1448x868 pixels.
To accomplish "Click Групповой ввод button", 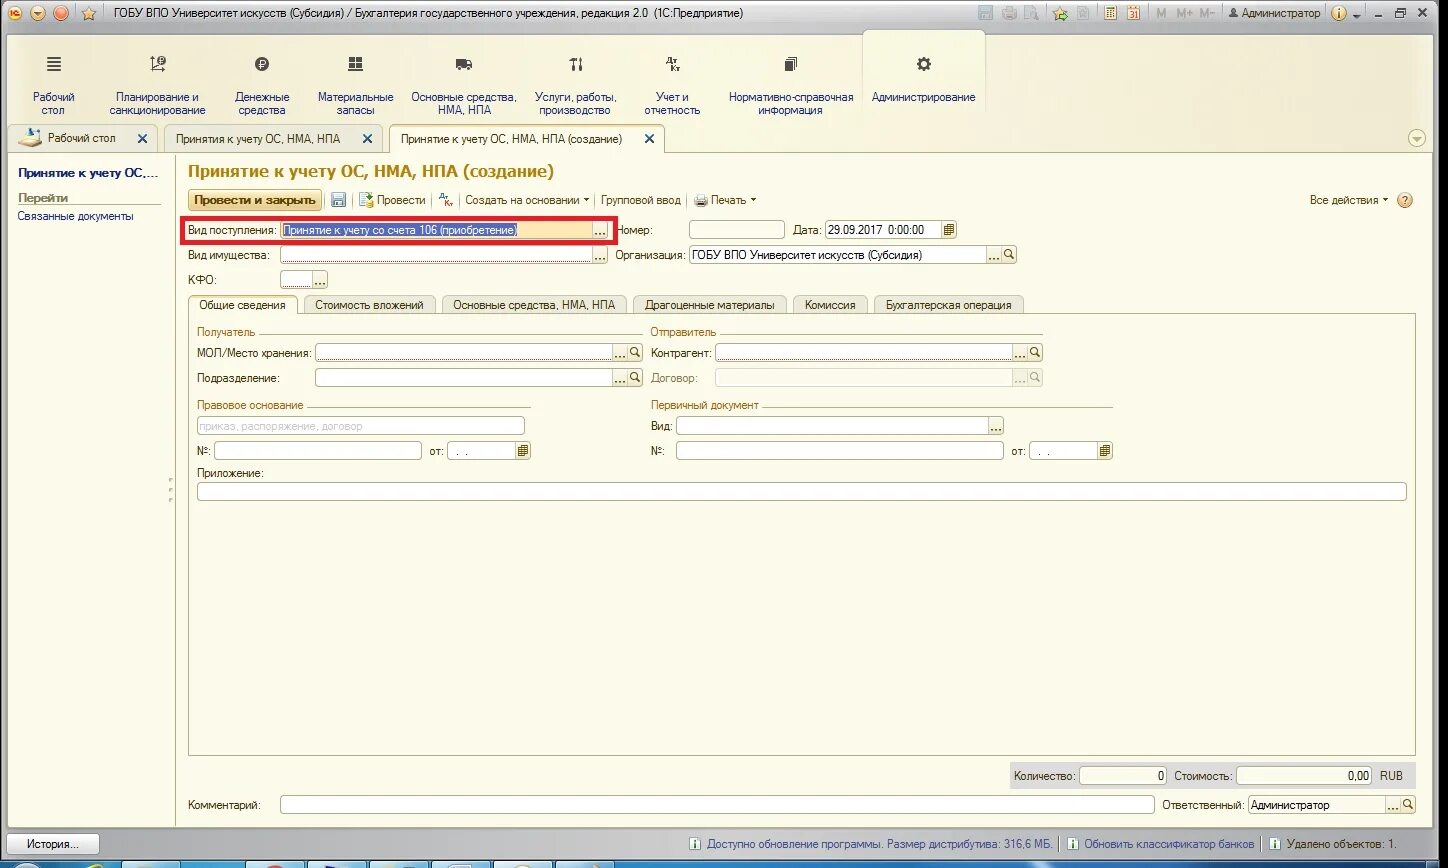I will click(640, 200).
